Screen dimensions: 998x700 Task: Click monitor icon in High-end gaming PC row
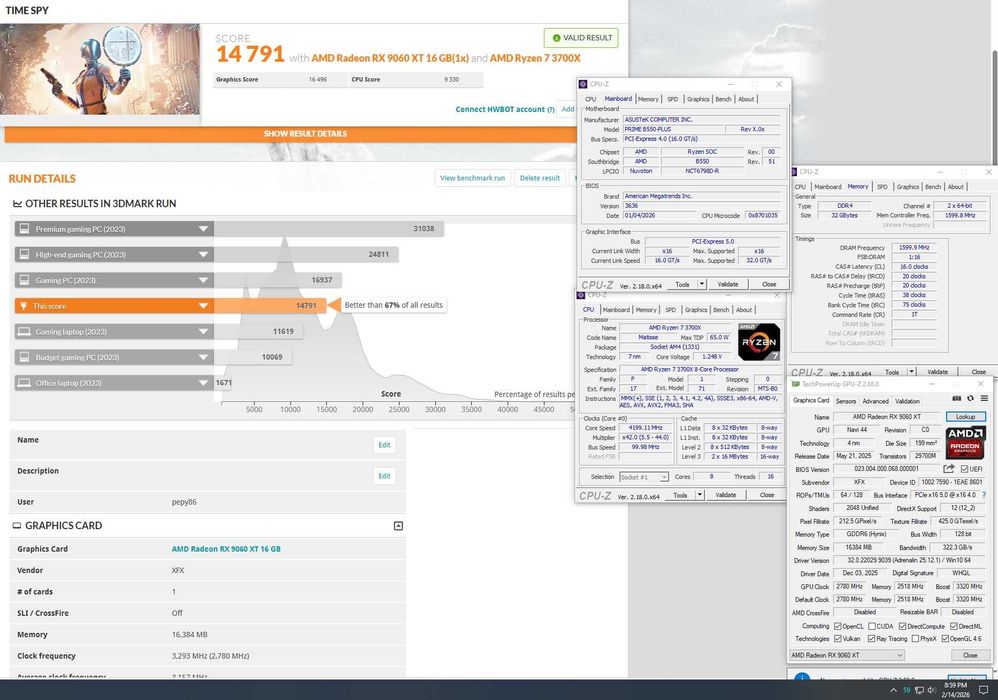click(24, 255)
